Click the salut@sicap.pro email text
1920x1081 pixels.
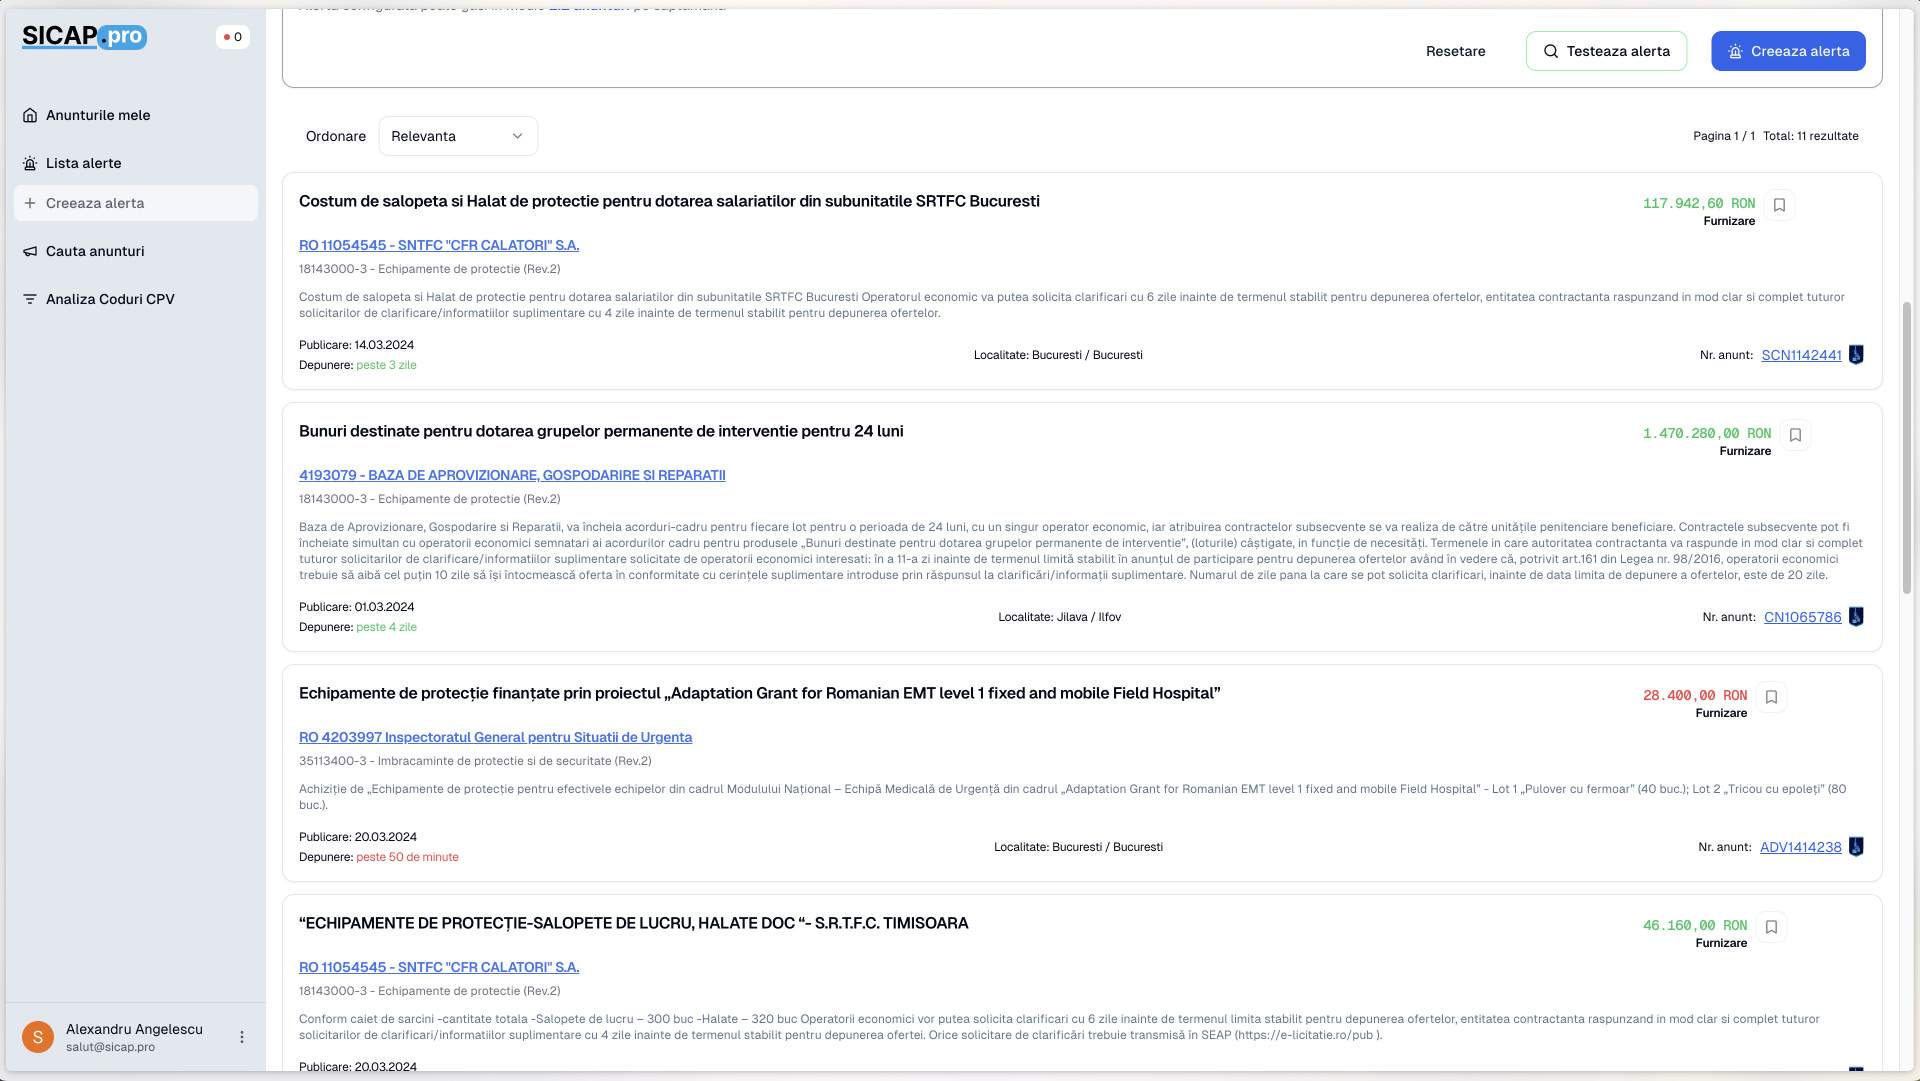click(x=110, y=1047)
